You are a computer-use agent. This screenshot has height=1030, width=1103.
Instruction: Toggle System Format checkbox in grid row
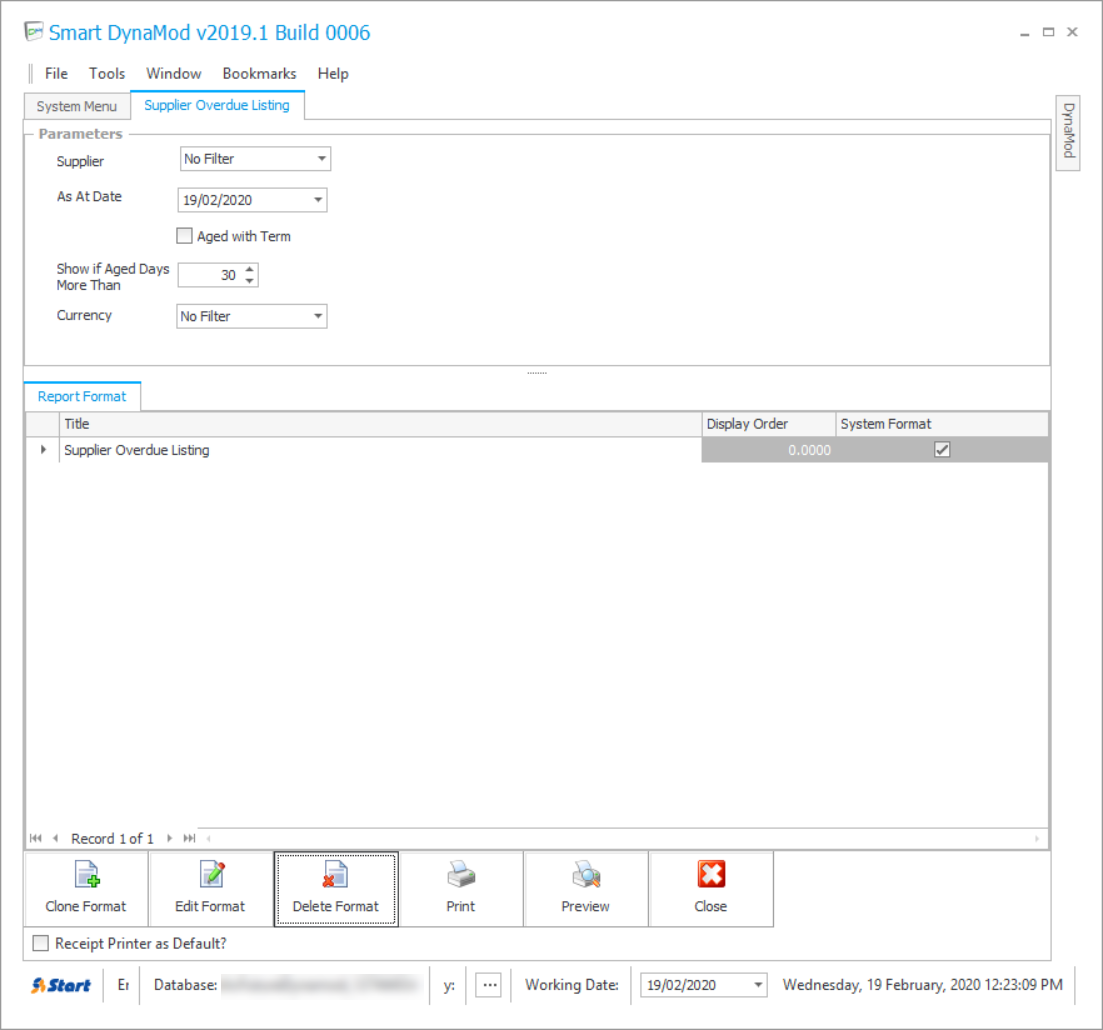tap(942, 450)
